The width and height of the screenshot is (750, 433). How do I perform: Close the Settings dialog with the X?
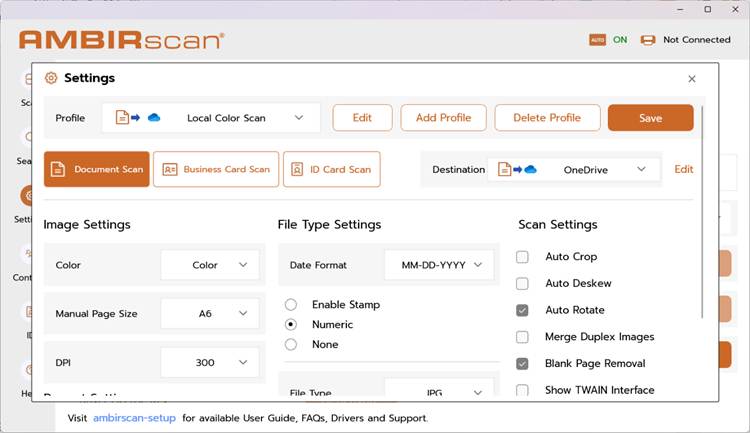point(692,79)
